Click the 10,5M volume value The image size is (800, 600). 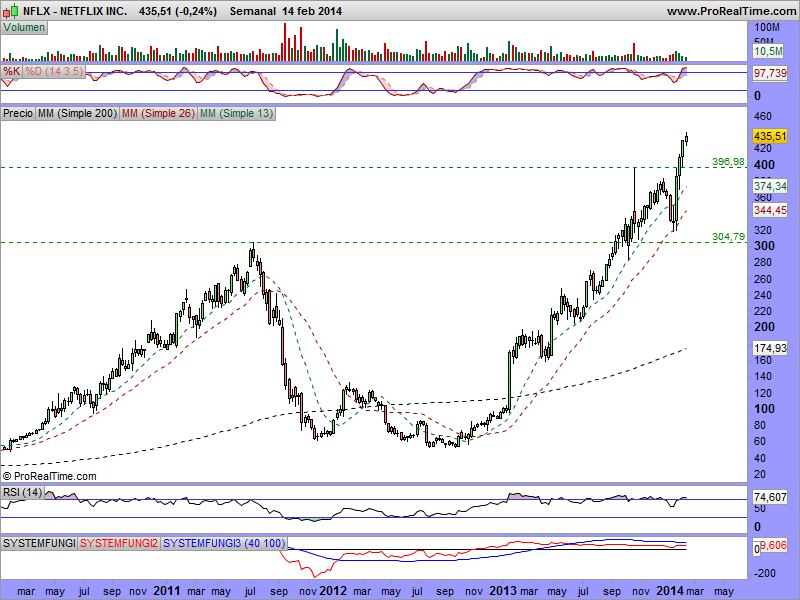click(x=768, y=51)
